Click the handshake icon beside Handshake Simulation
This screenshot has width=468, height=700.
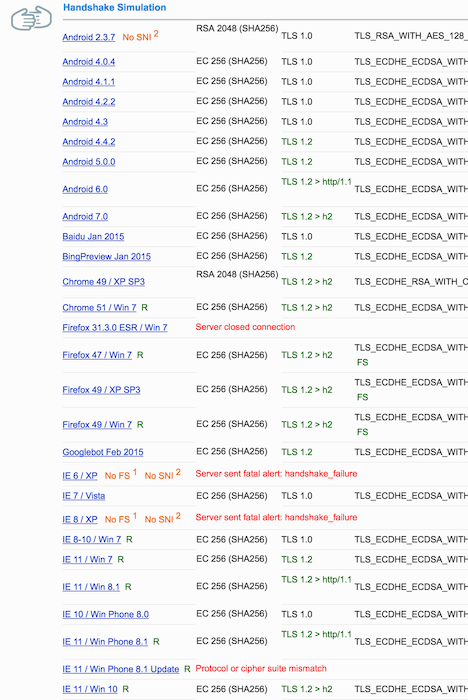(x=31, y=18)
